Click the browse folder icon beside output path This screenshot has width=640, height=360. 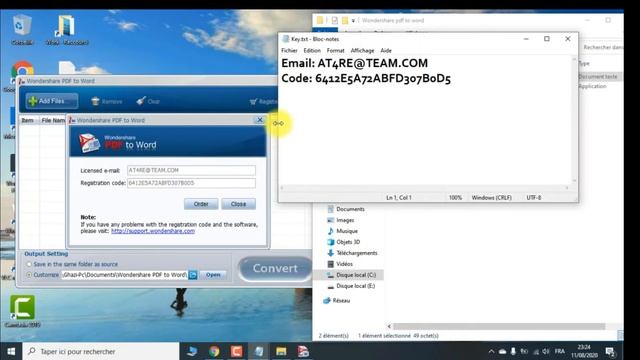193,275
